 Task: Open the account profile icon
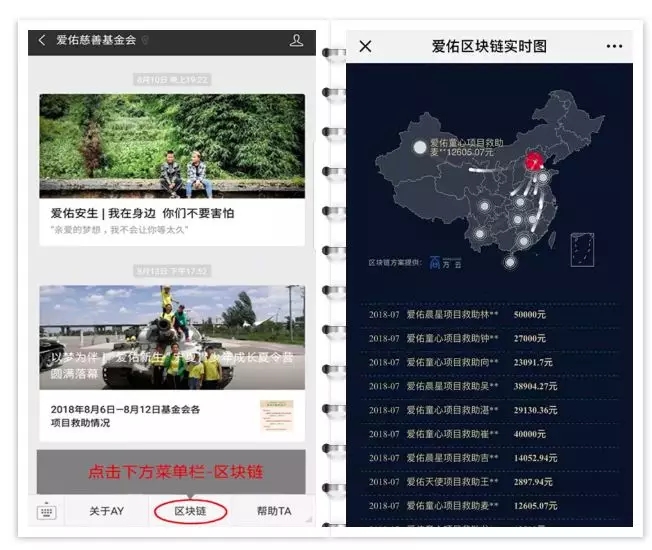[296, 40]
